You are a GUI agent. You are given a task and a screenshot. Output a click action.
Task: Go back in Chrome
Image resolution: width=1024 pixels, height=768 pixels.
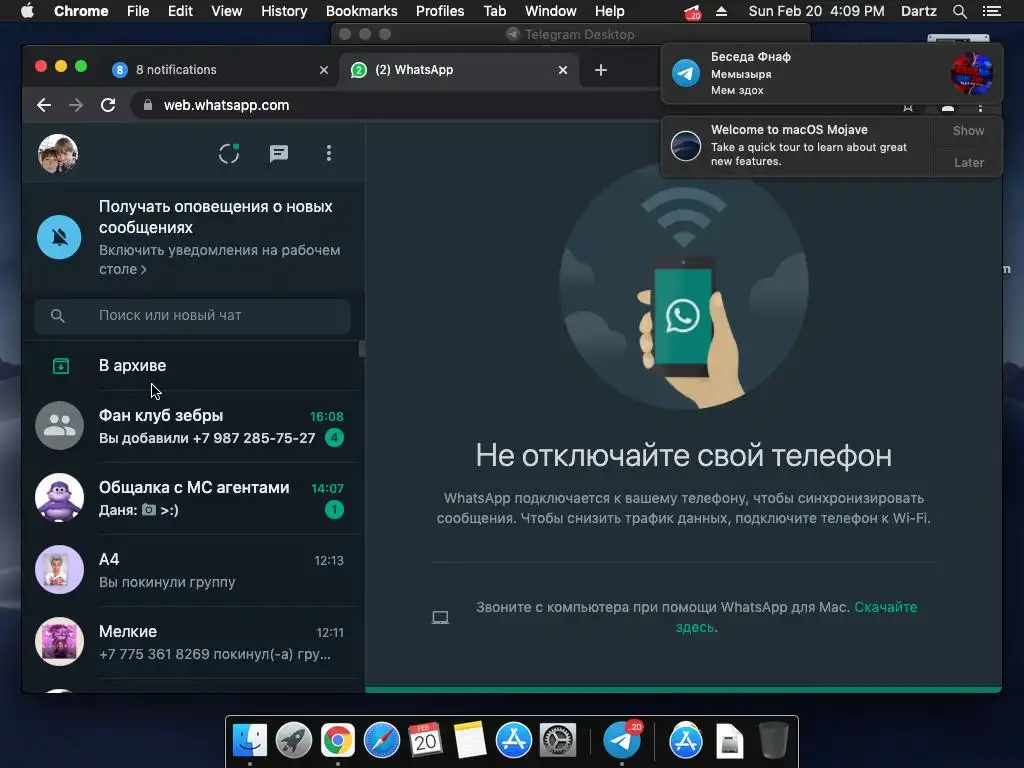[x=44, y=105]
